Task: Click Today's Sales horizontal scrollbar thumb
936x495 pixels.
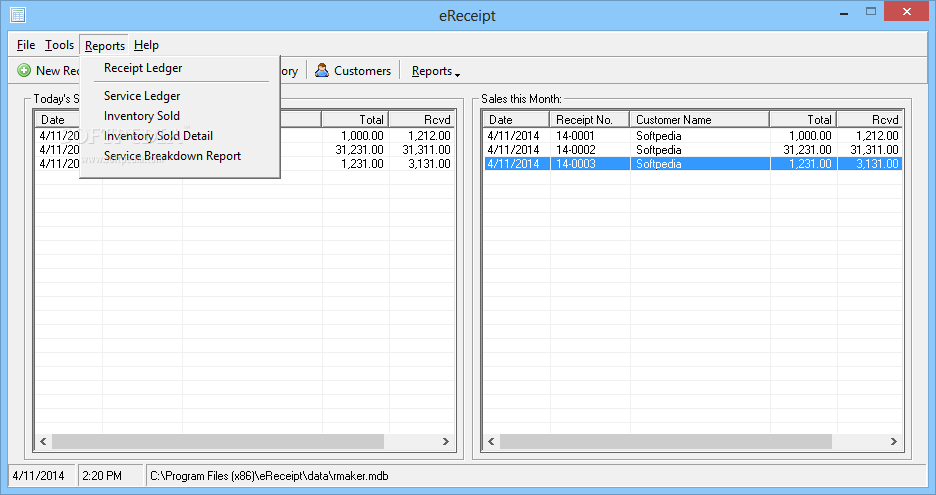Action: pyautogui.click(x=218, y=441)
